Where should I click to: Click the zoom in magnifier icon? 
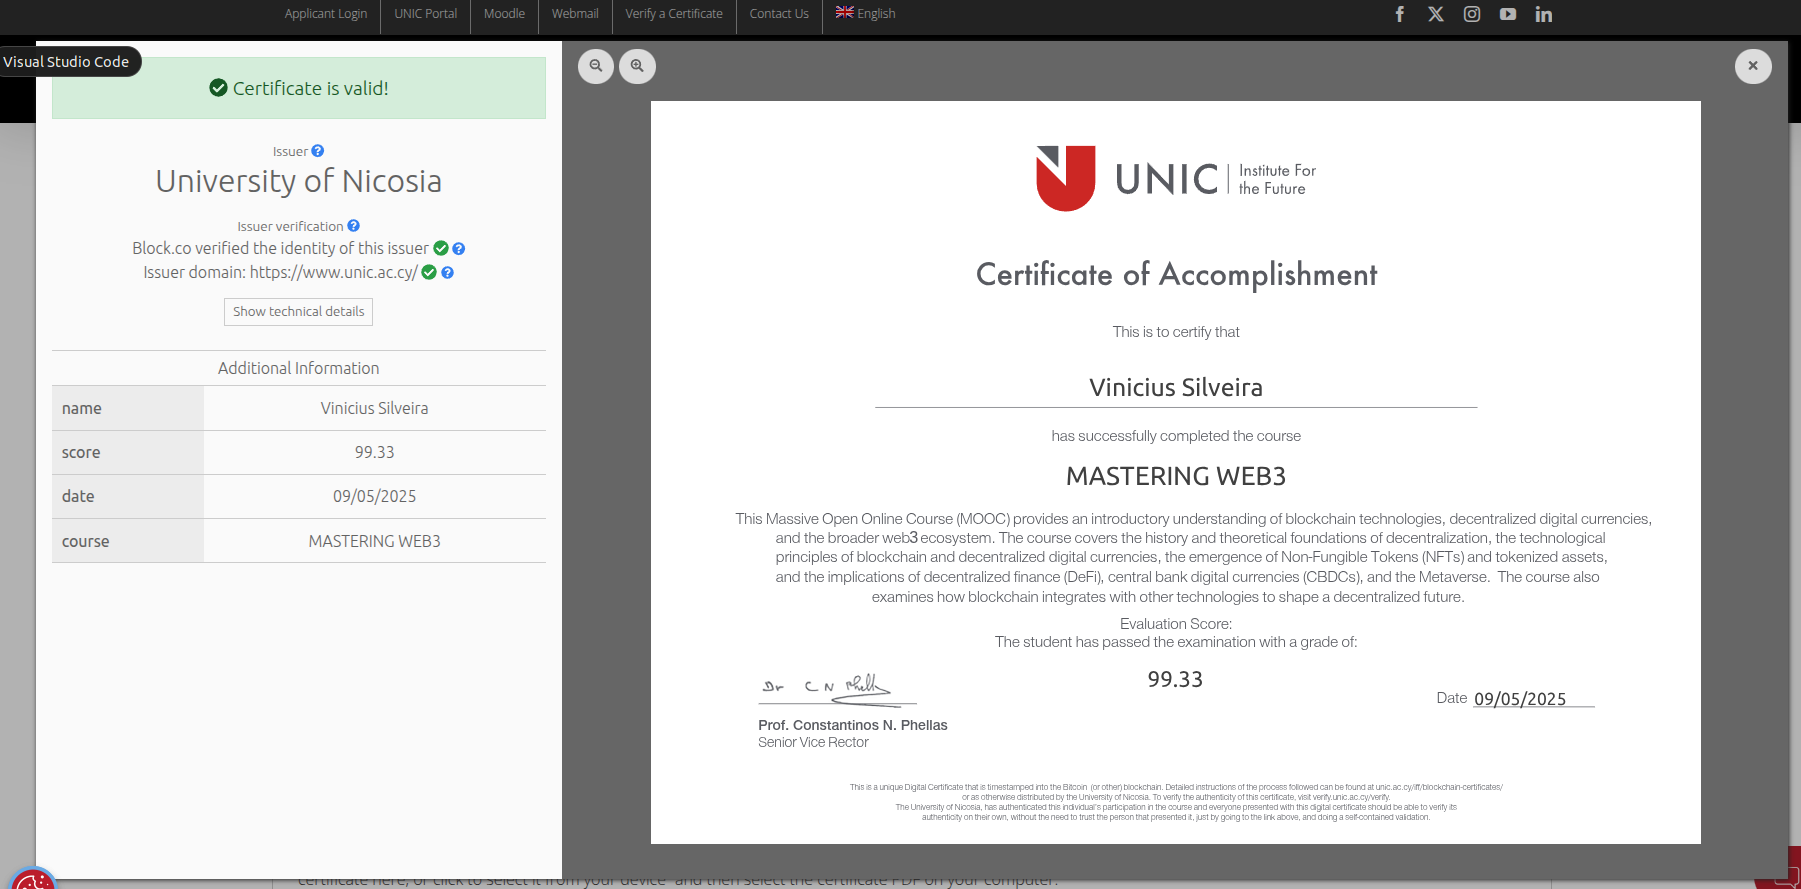[x=637, y=66]
